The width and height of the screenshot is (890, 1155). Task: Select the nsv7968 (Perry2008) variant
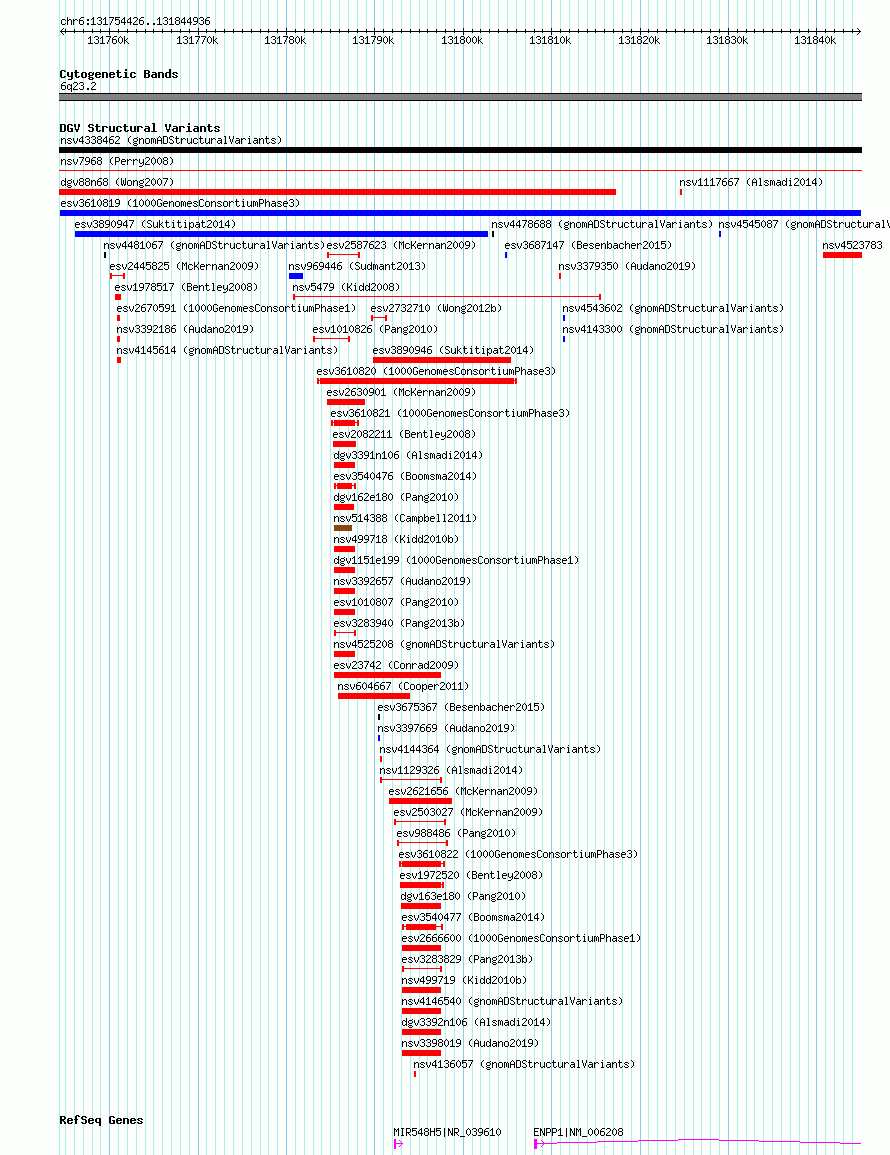(117, 161)
